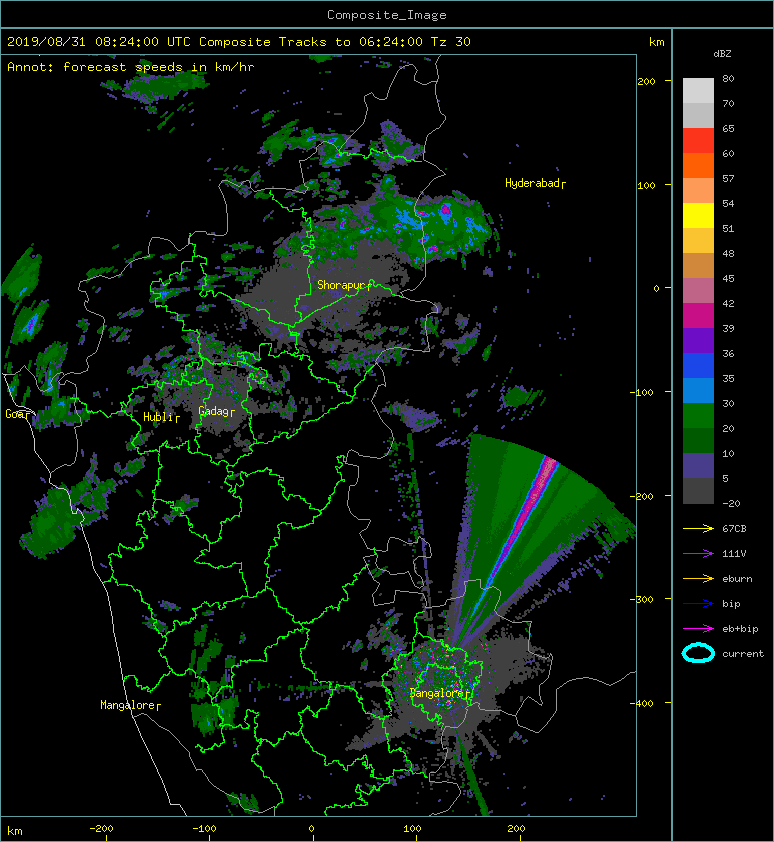Screen dimensions: 774x842
Task: Pick the light orange swatch below 57
Action: pyautogui.click(x=698, y=191)
